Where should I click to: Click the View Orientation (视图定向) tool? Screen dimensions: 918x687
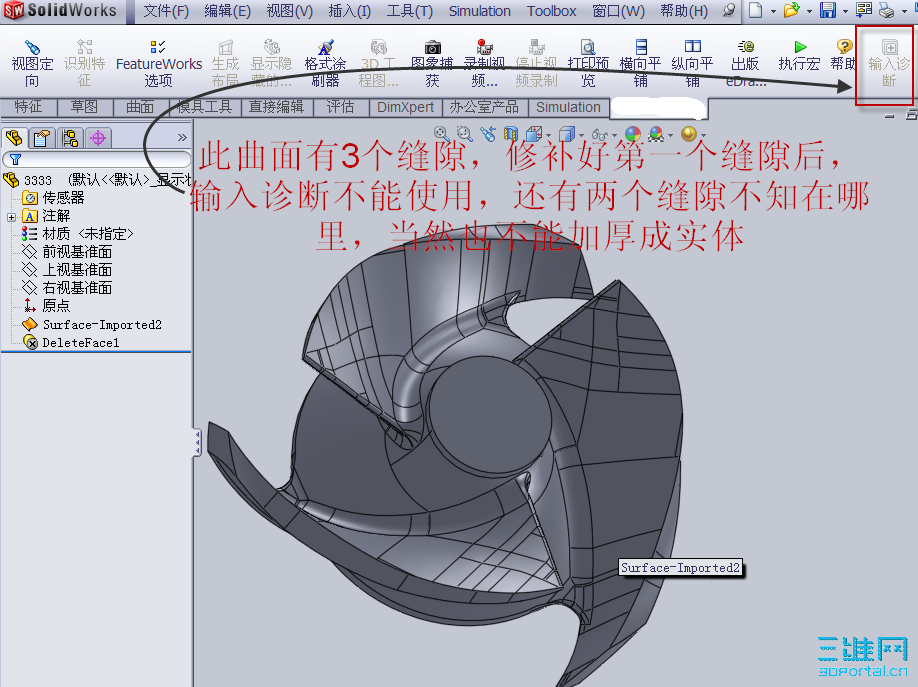[x=32, y=63]
